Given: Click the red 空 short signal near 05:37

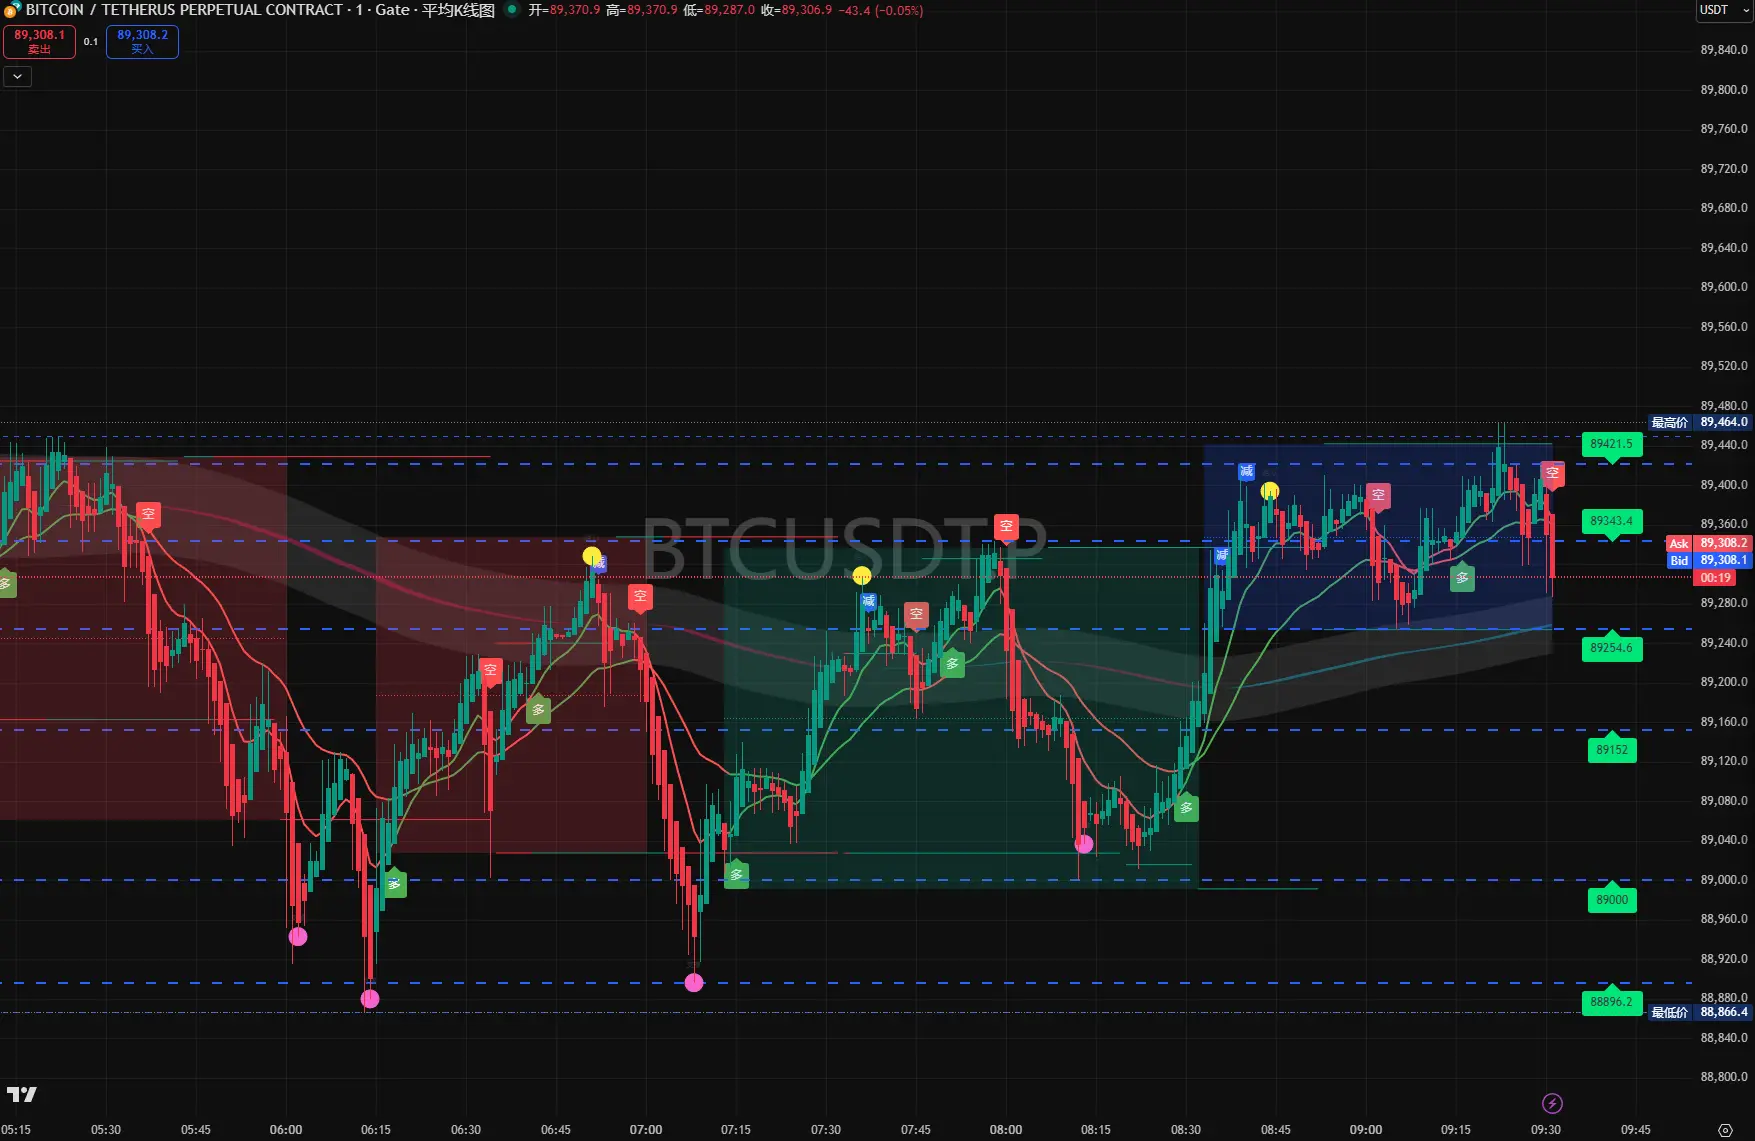Looking at the screenshot, I should point(148,515).
